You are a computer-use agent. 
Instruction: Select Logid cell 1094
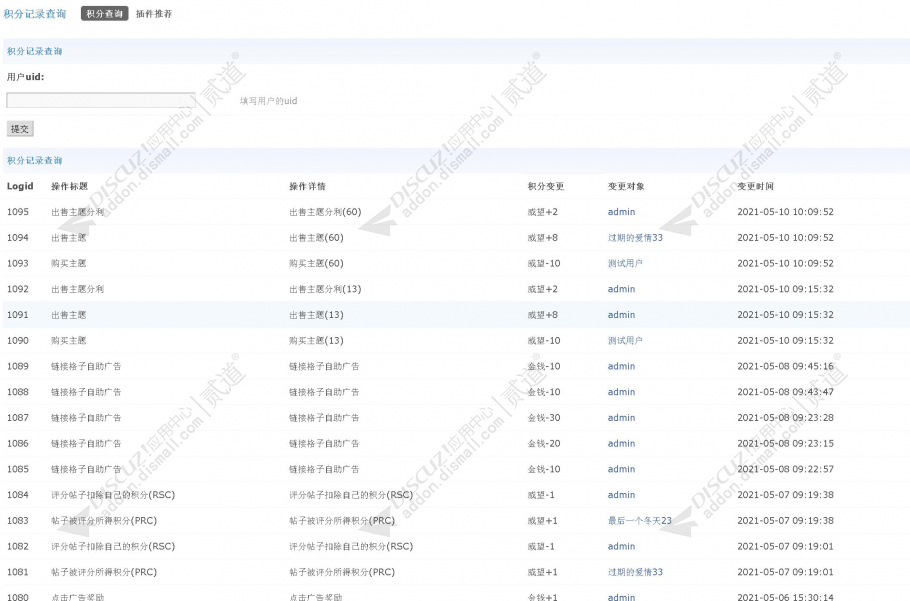pos(17,237)
